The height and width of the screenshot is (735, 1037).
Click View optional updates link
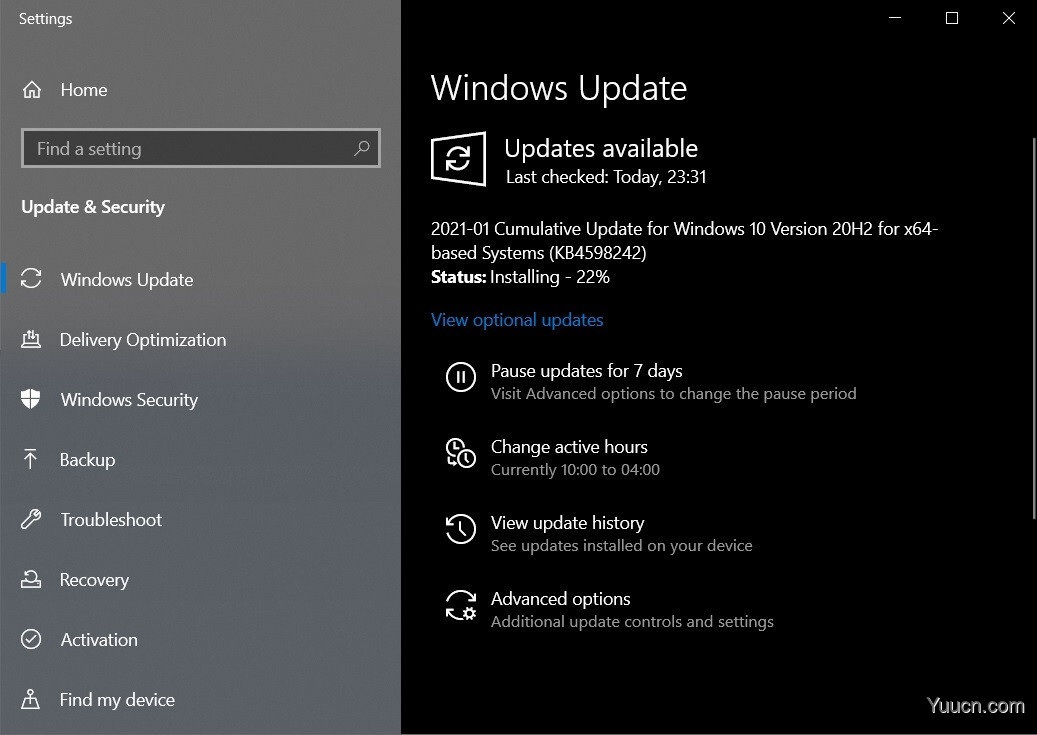pos(517,320)
